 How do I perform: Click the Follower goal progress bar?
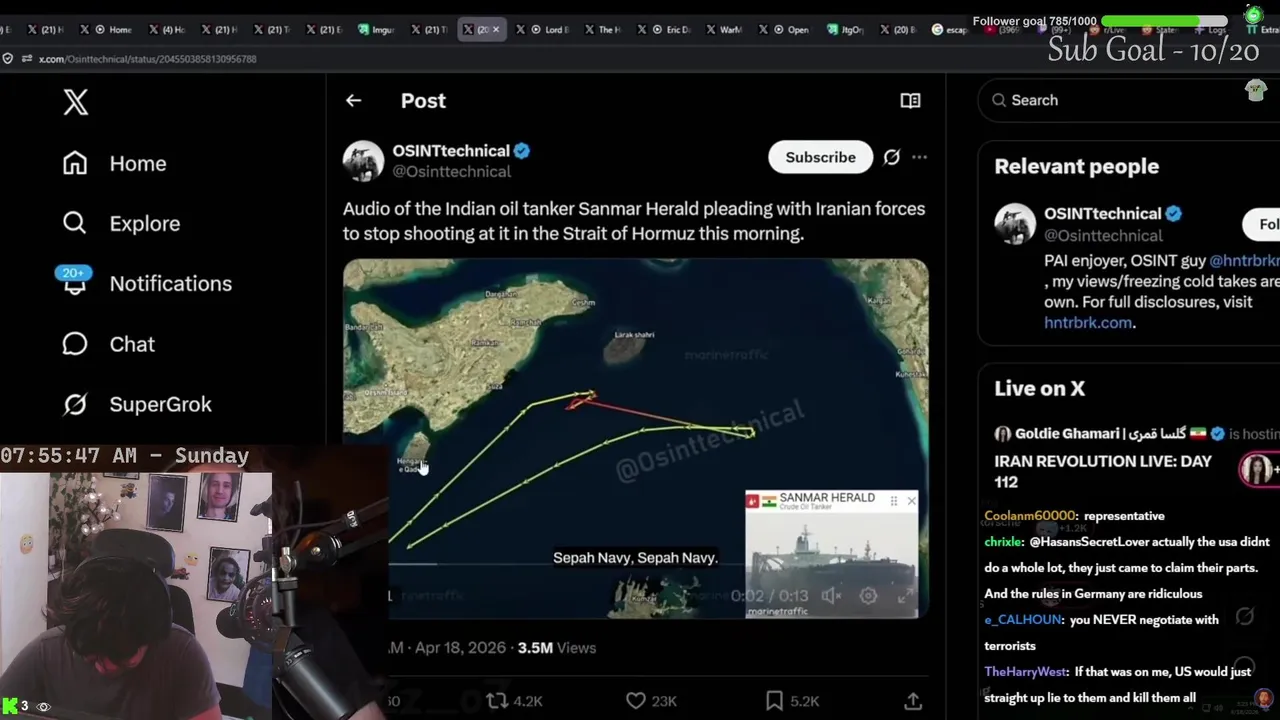coord(1164,21)
